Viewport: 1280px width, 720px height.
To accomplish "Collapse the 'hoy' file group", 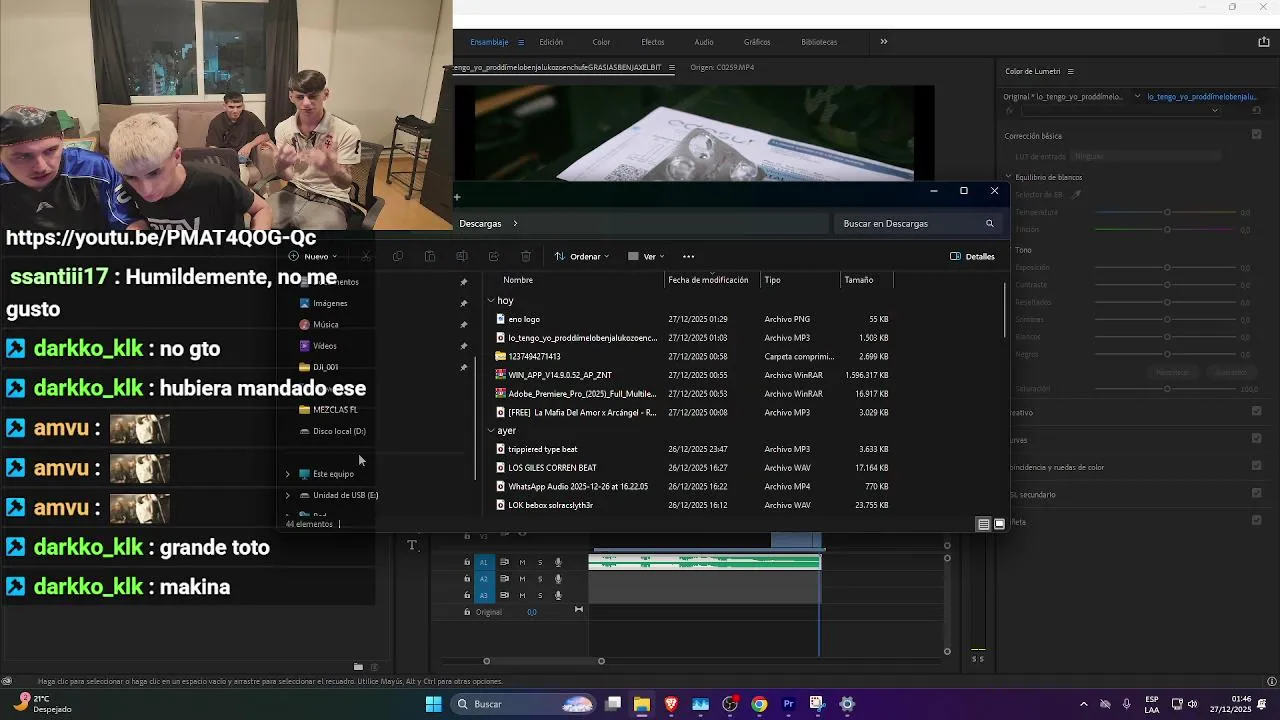I will coord(491,300).
